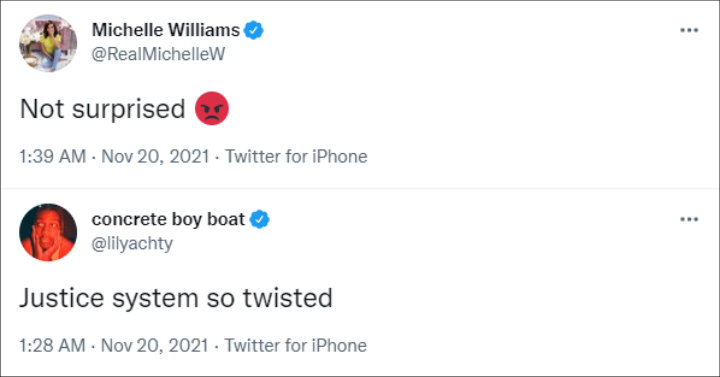The height and width of the screenshot is (377, 720).
Task: Click Nov 20, 2021 date under Justice tweet
Action: 155,346
